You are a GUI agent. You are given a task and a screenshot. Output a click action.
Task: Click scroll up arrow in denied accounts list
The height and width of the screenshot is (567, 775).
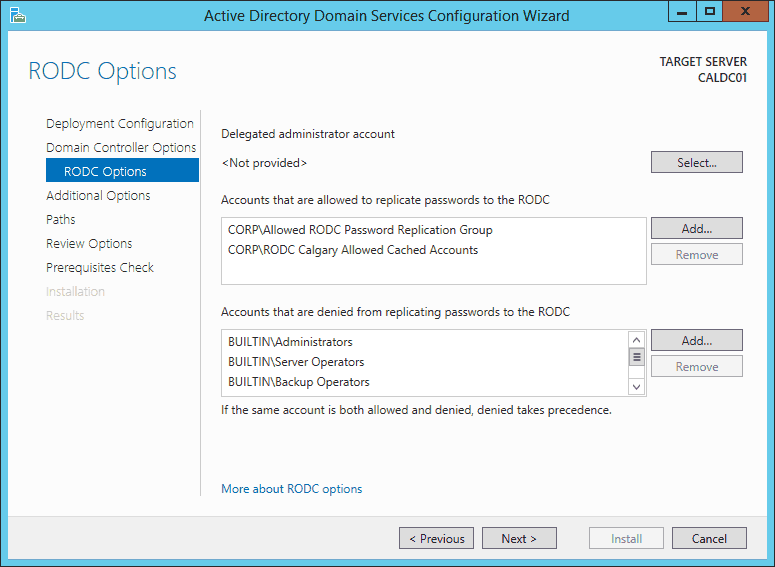coord(636,340)
